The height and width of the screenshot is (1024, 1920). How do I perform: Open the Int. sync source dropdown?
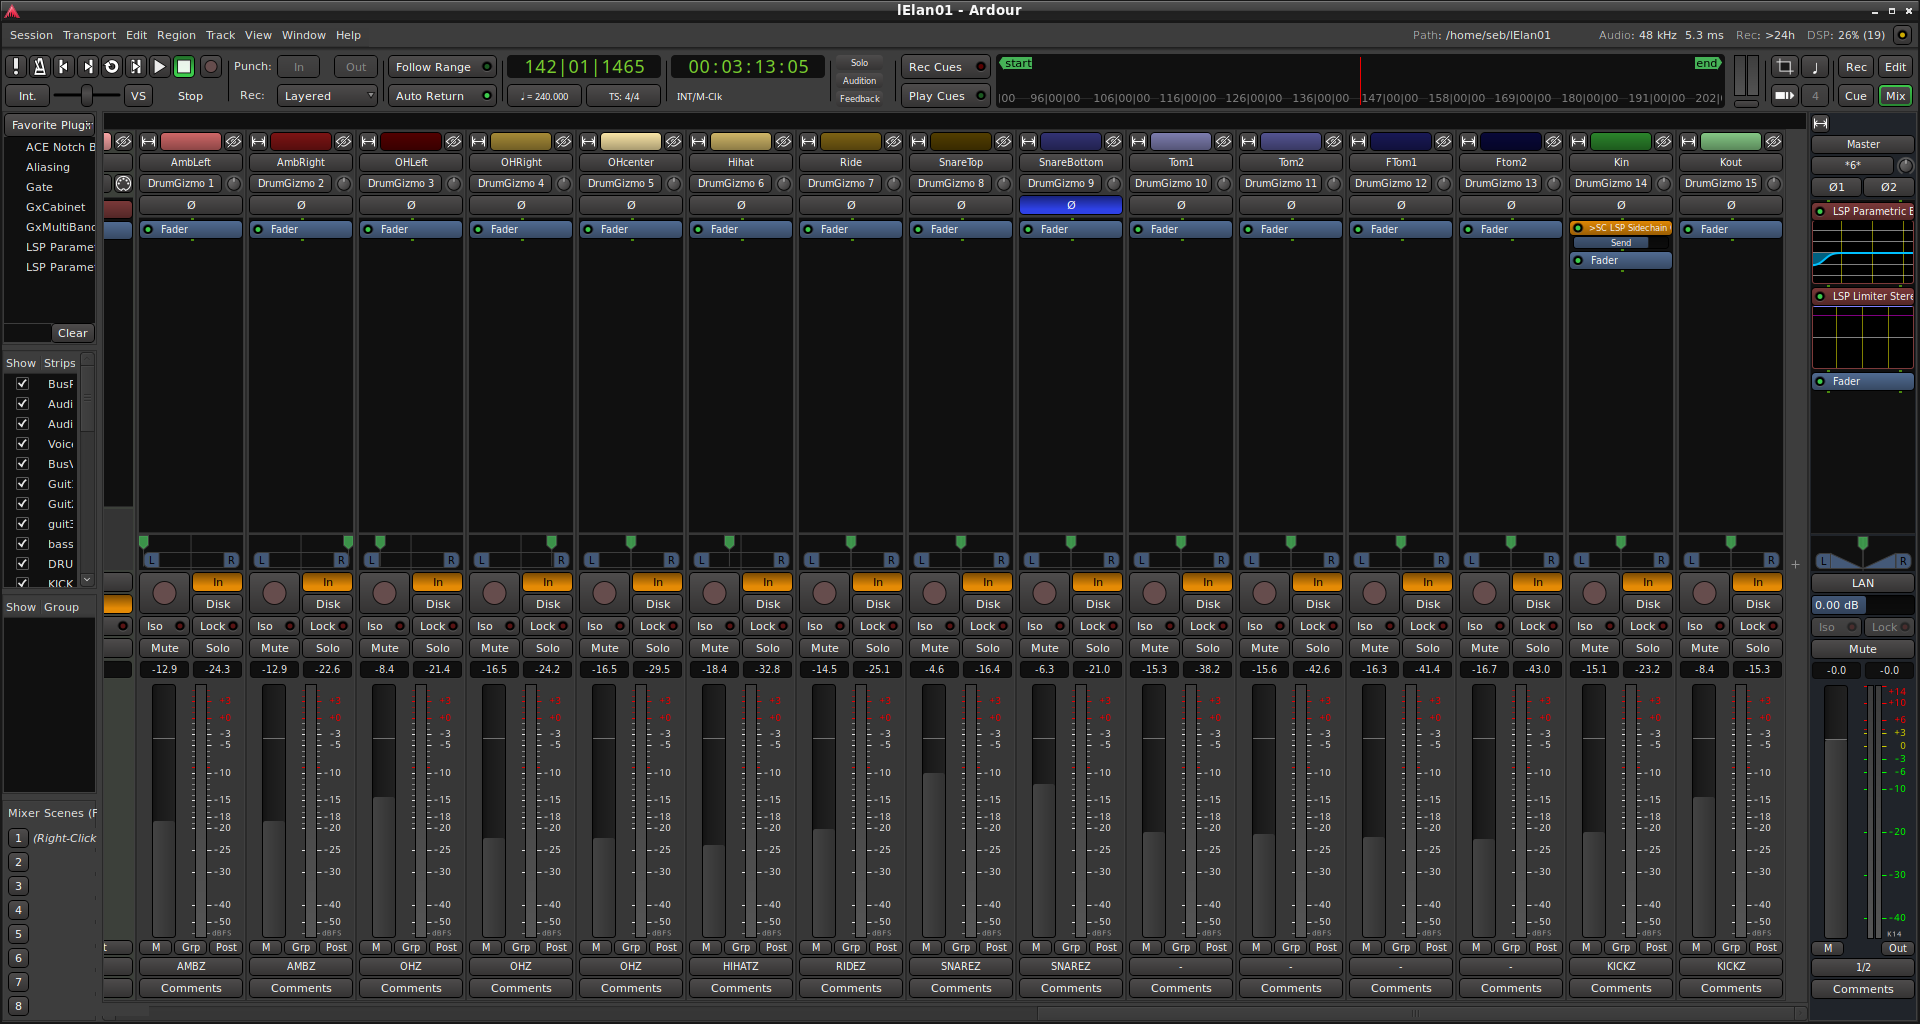click(x=27, y=96)
